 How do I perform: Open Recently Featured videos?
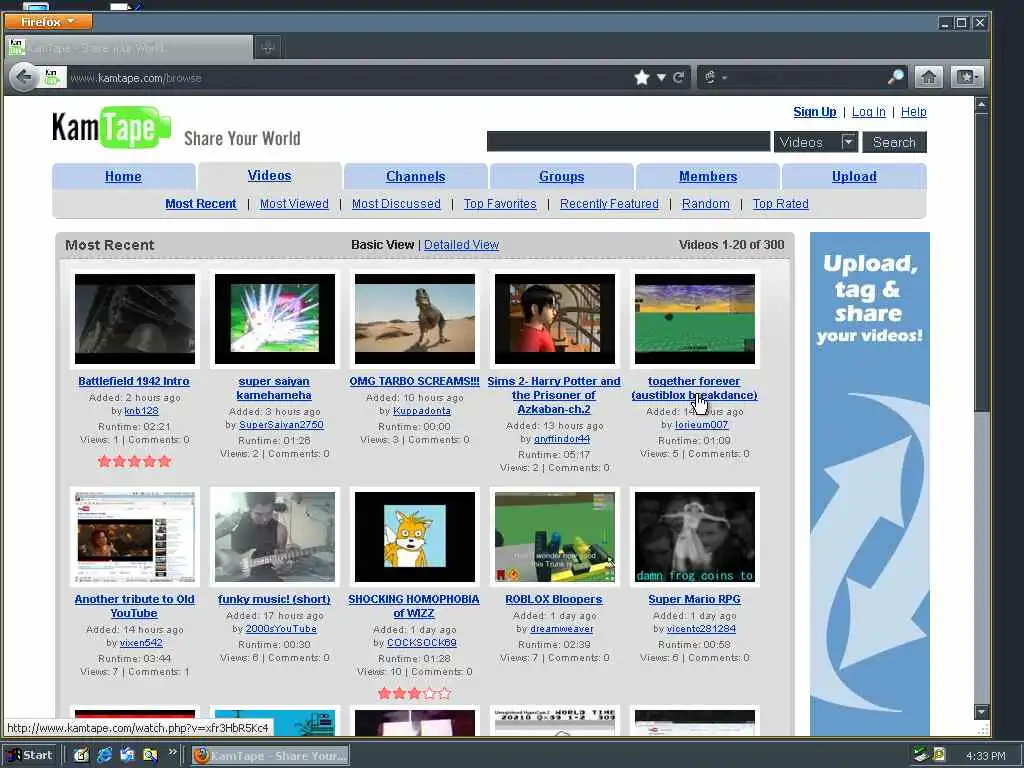click(x=609, y=204)
